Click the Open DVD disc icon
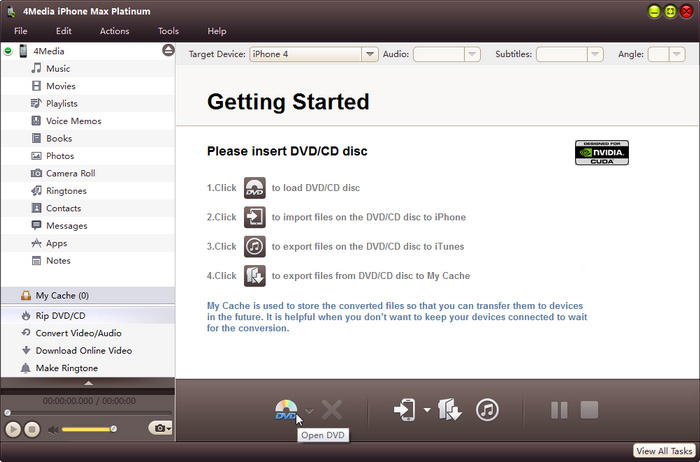700x462 pixels. pos(285,410)
